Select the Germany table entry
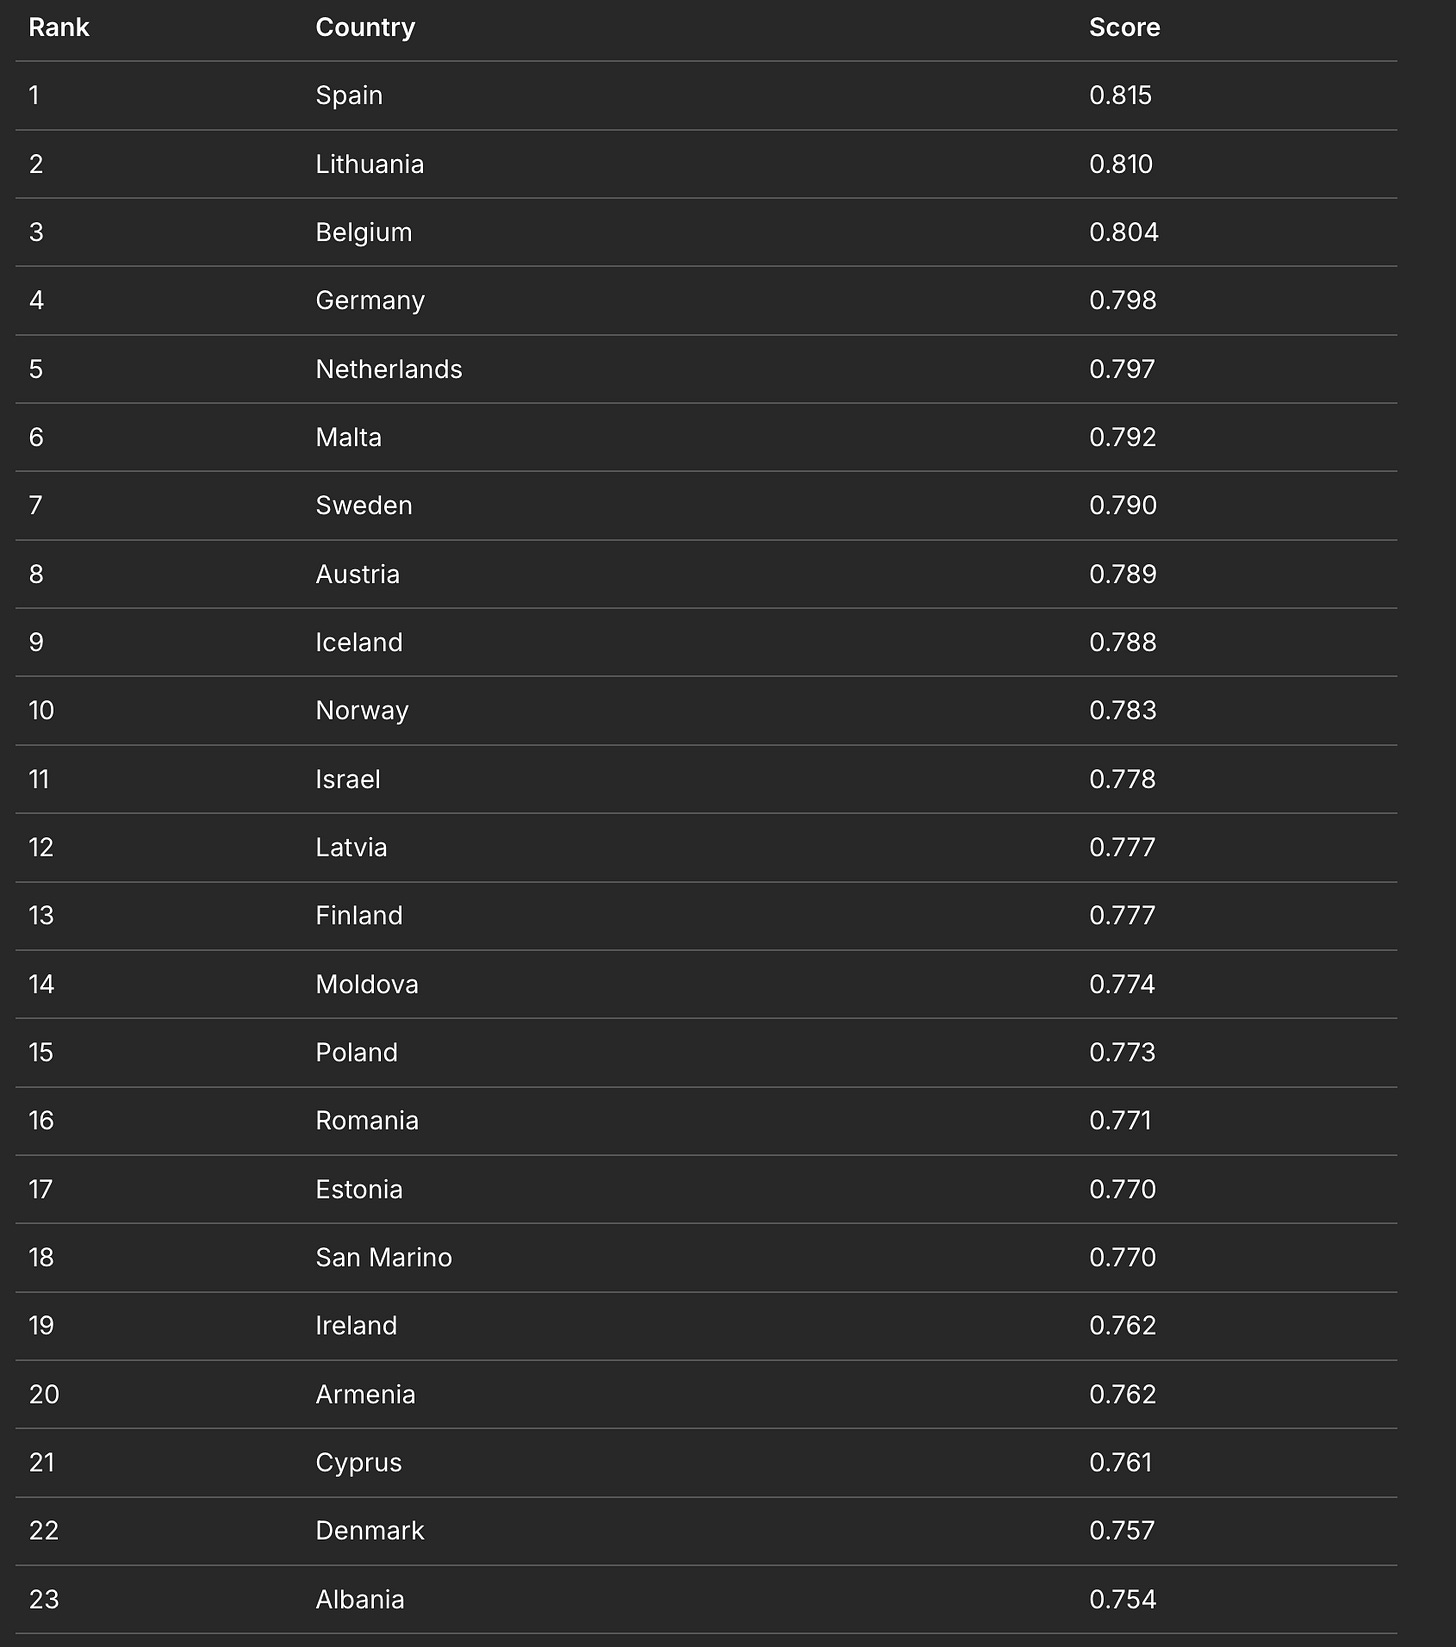Viewport: 1456px width, 1647px height. point(370,300)
